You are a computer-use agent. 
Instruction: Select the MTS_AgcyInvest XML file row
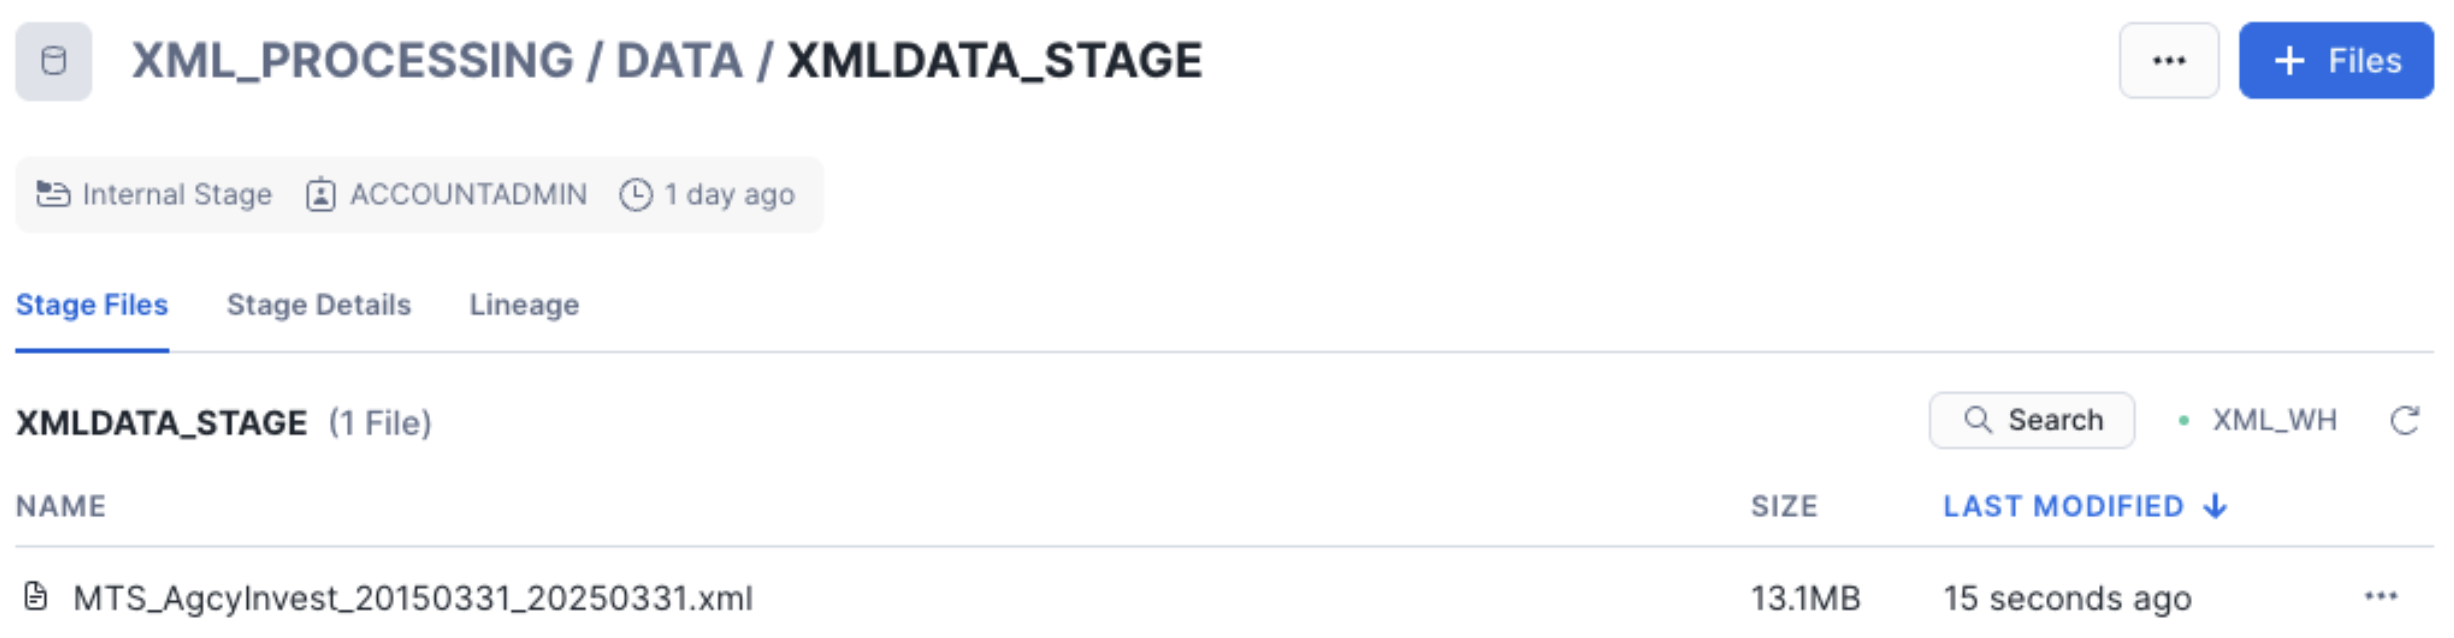[412, 598]
